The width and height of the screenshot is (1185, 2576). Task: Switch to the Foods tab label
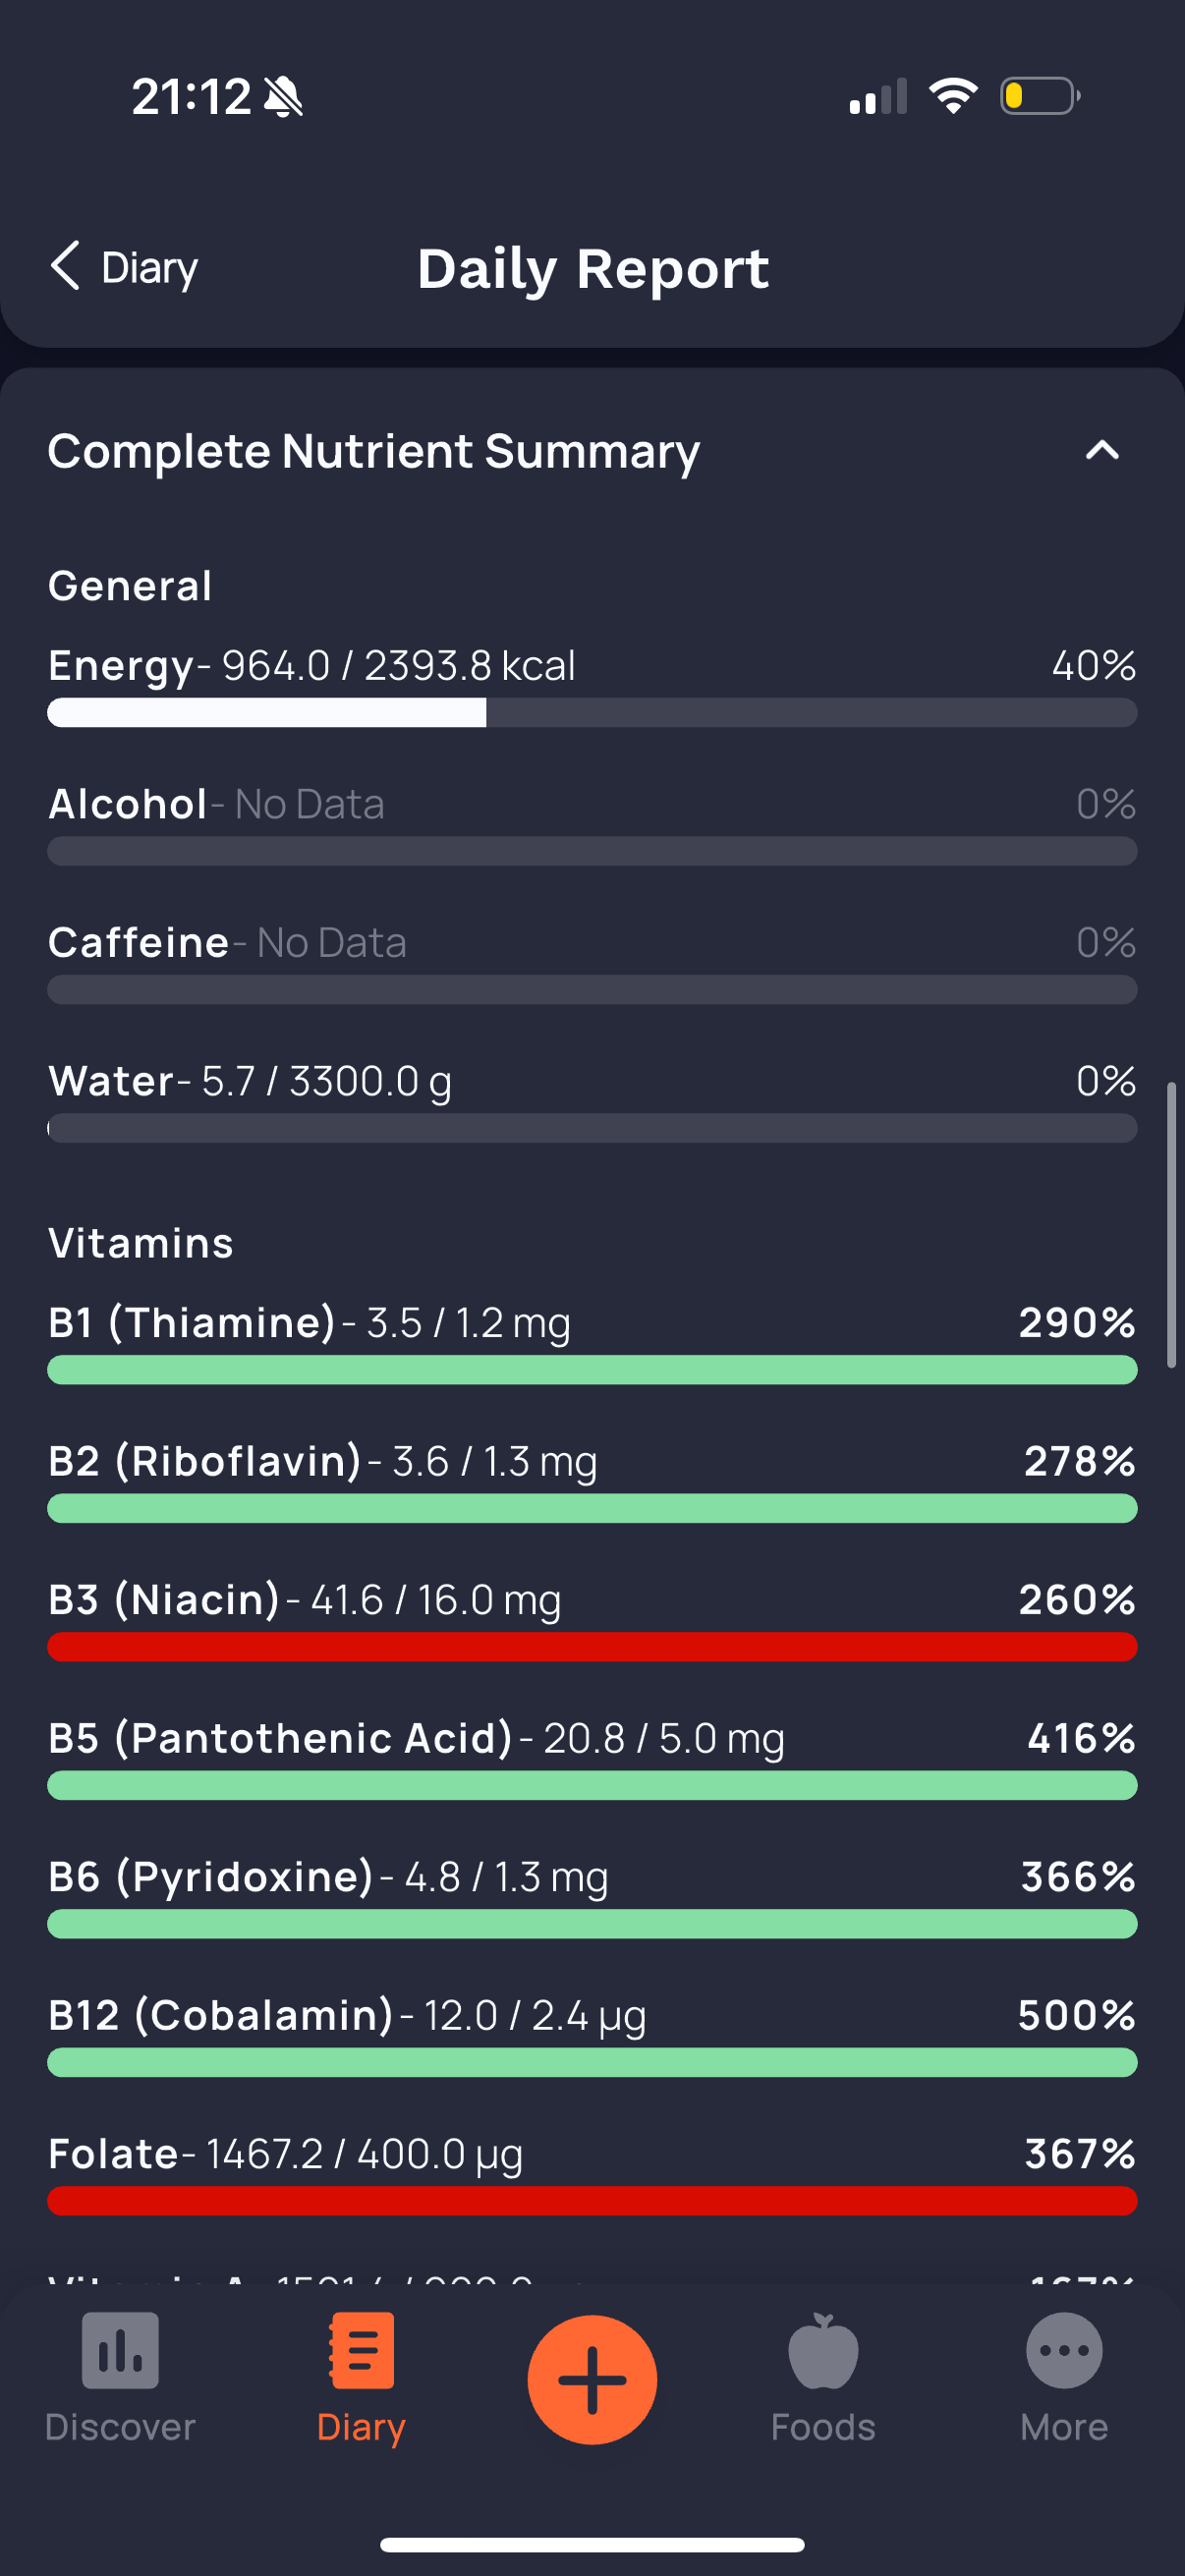coord(823,2428)
